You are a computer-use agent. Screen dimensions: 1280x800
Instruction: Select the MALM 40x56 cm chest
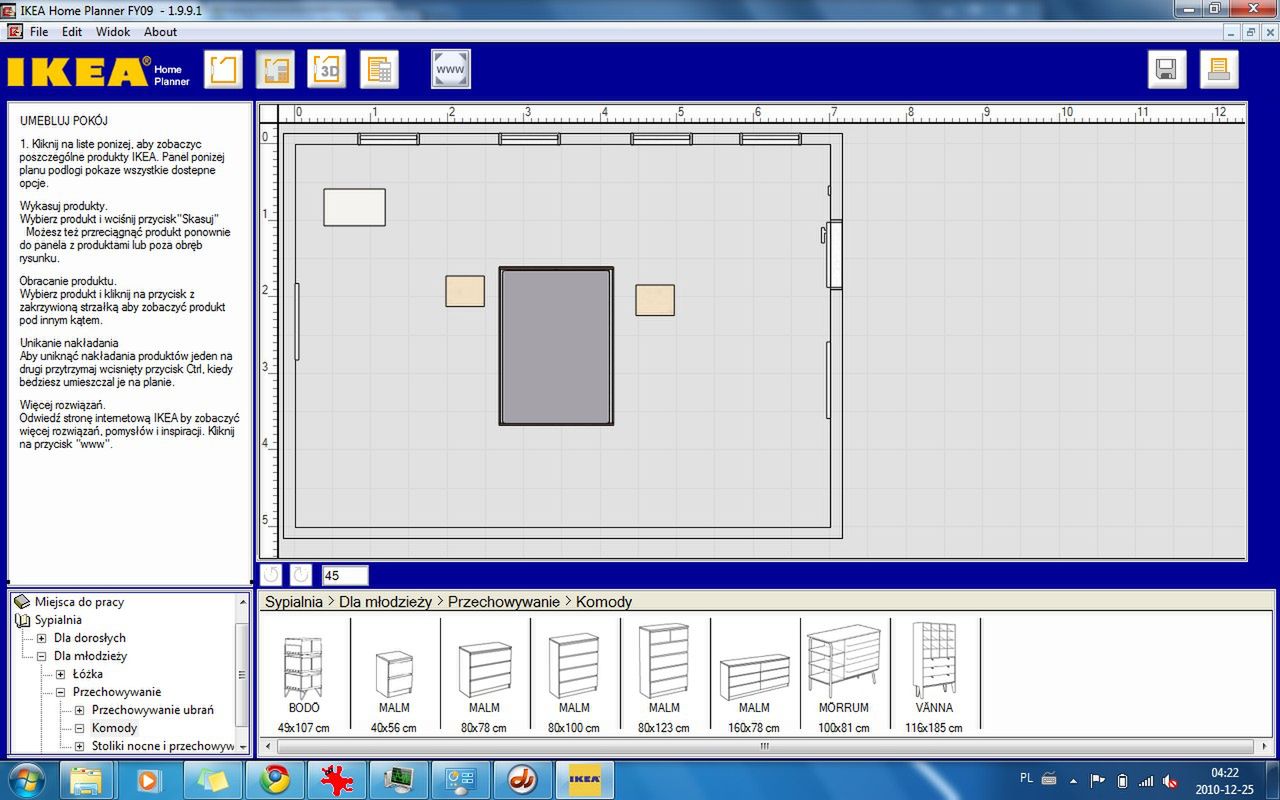tap(394, 677)
